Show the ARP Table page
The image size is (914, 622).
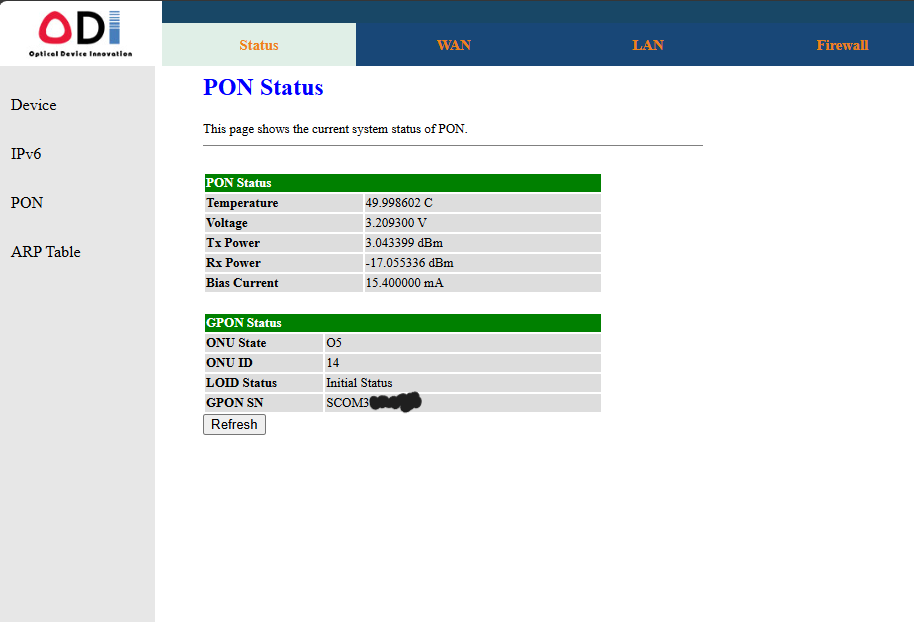46,252
